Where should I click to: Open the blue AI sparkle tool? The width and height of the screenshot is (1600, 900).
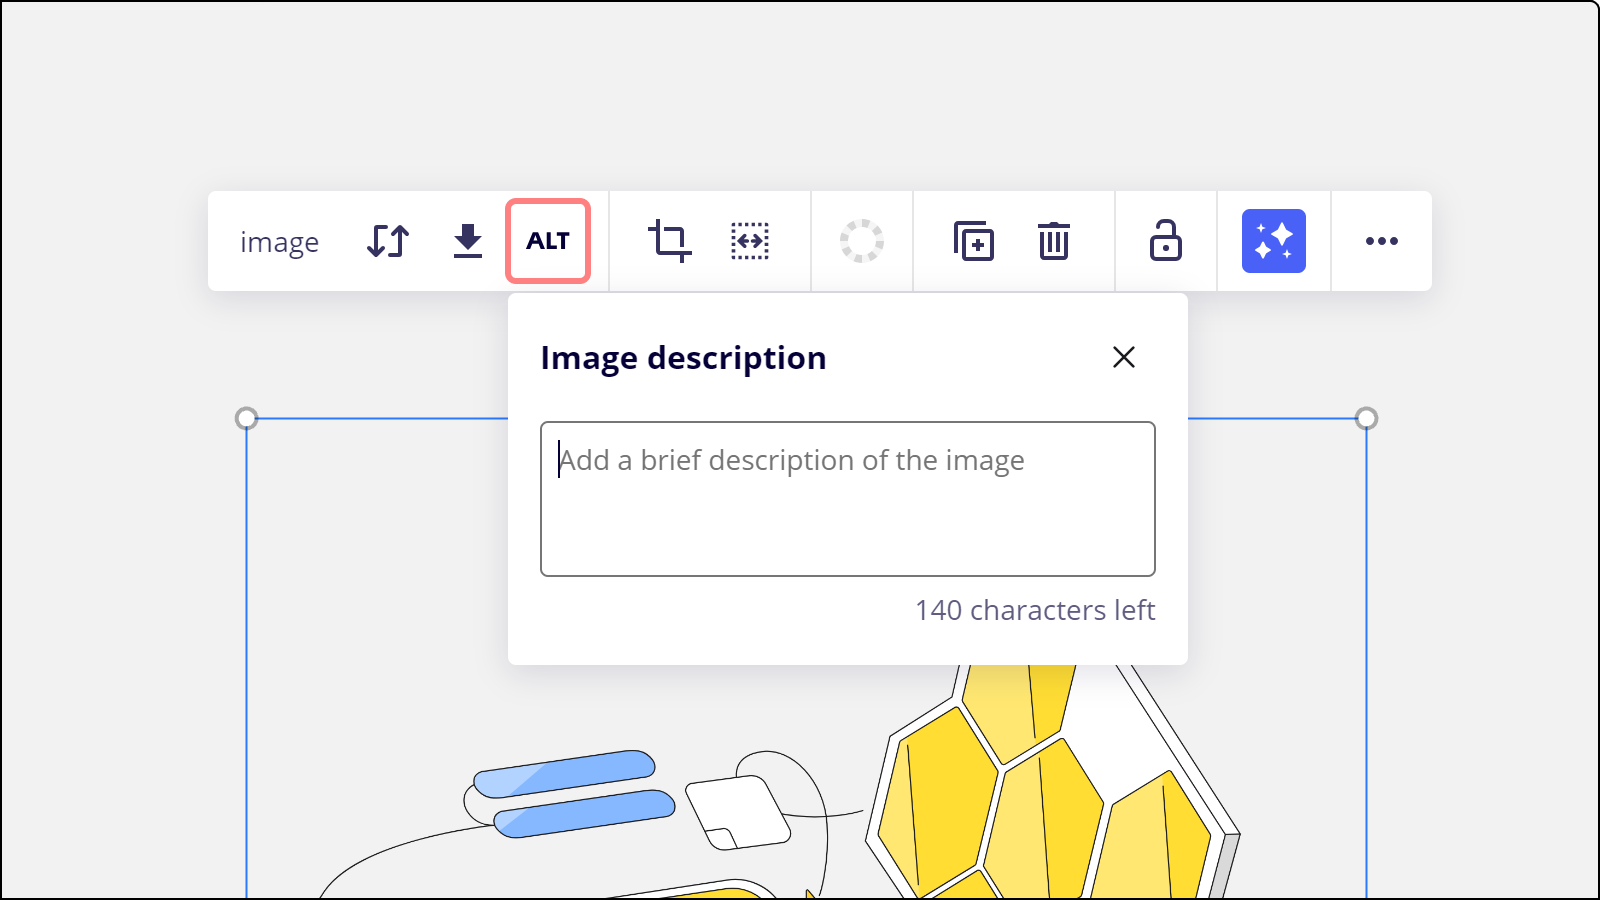1273,241
